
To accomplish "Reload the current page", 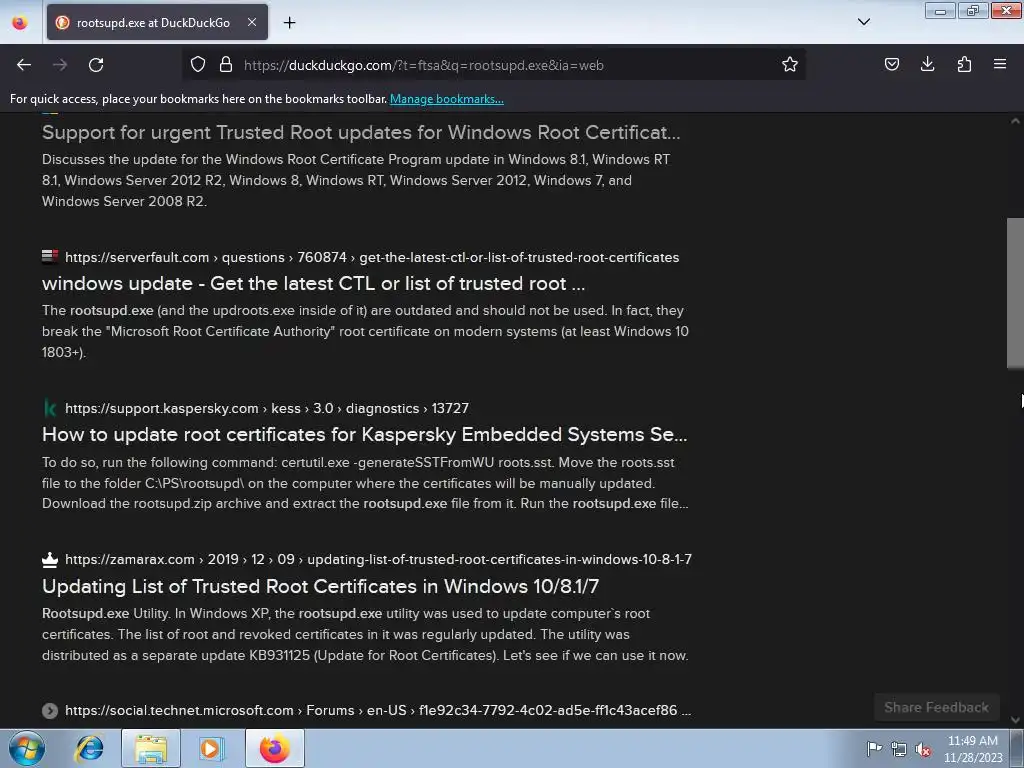I will [96, 65].
